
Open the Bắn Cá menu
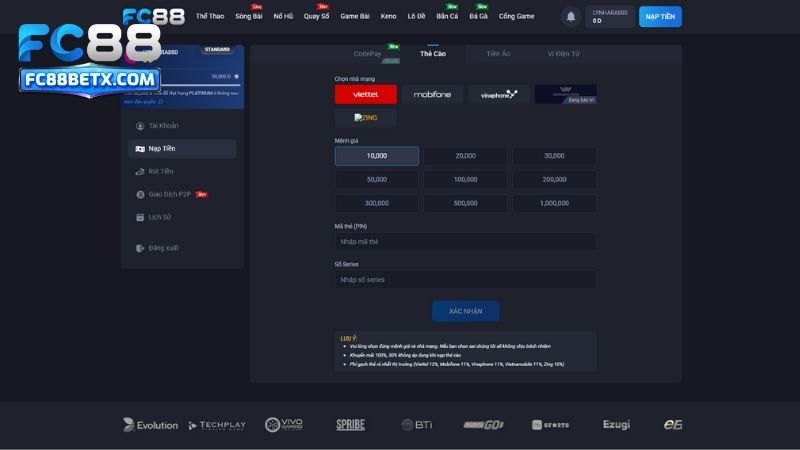447,16
